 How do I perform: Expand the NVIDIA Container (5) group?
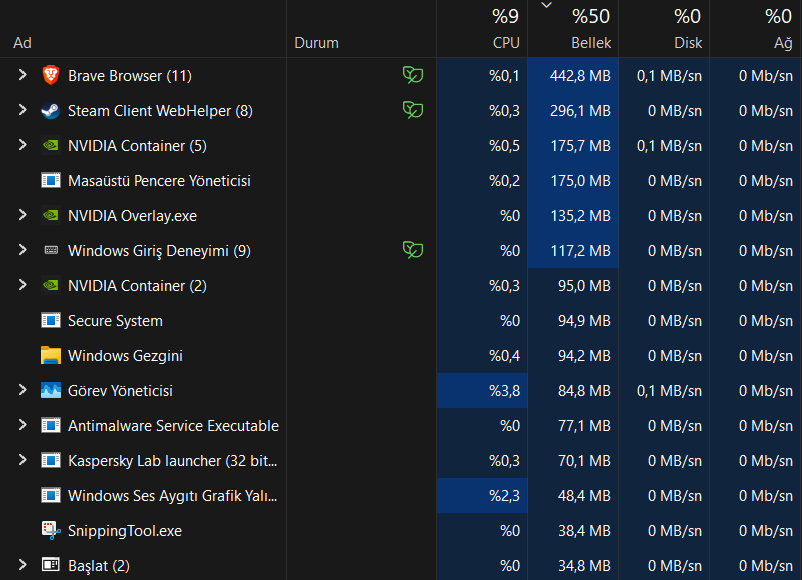point(23,145)
